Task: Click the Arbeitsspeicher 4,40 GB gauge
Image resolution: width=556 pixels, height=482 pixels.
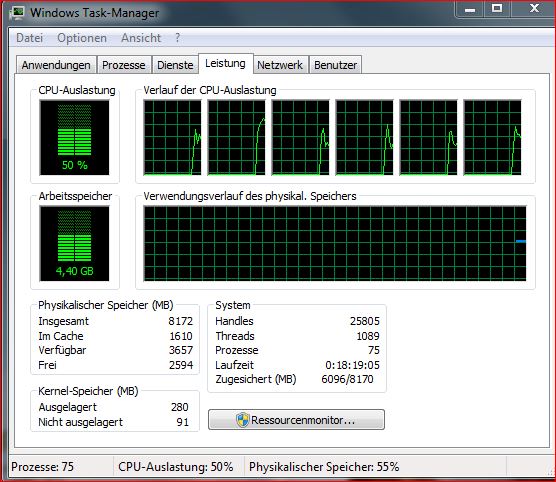Action: tap(74, 243)
